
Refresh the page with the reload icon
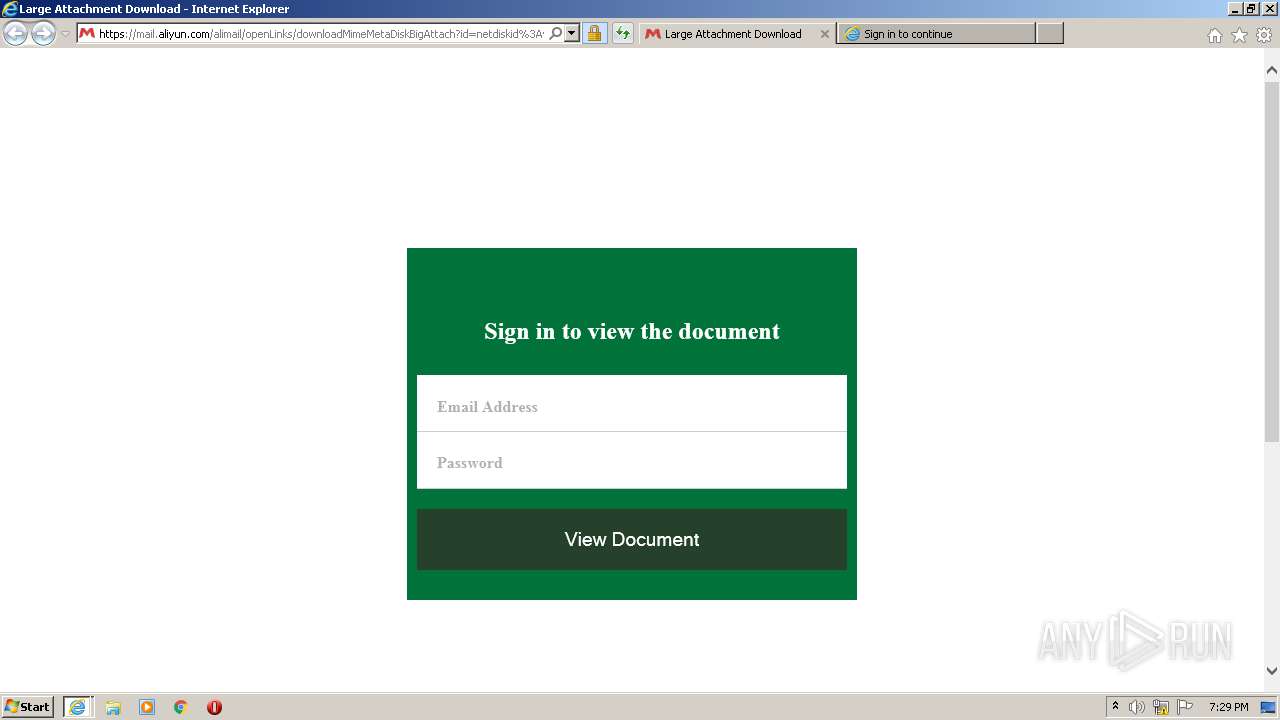(x=623, y=34)
